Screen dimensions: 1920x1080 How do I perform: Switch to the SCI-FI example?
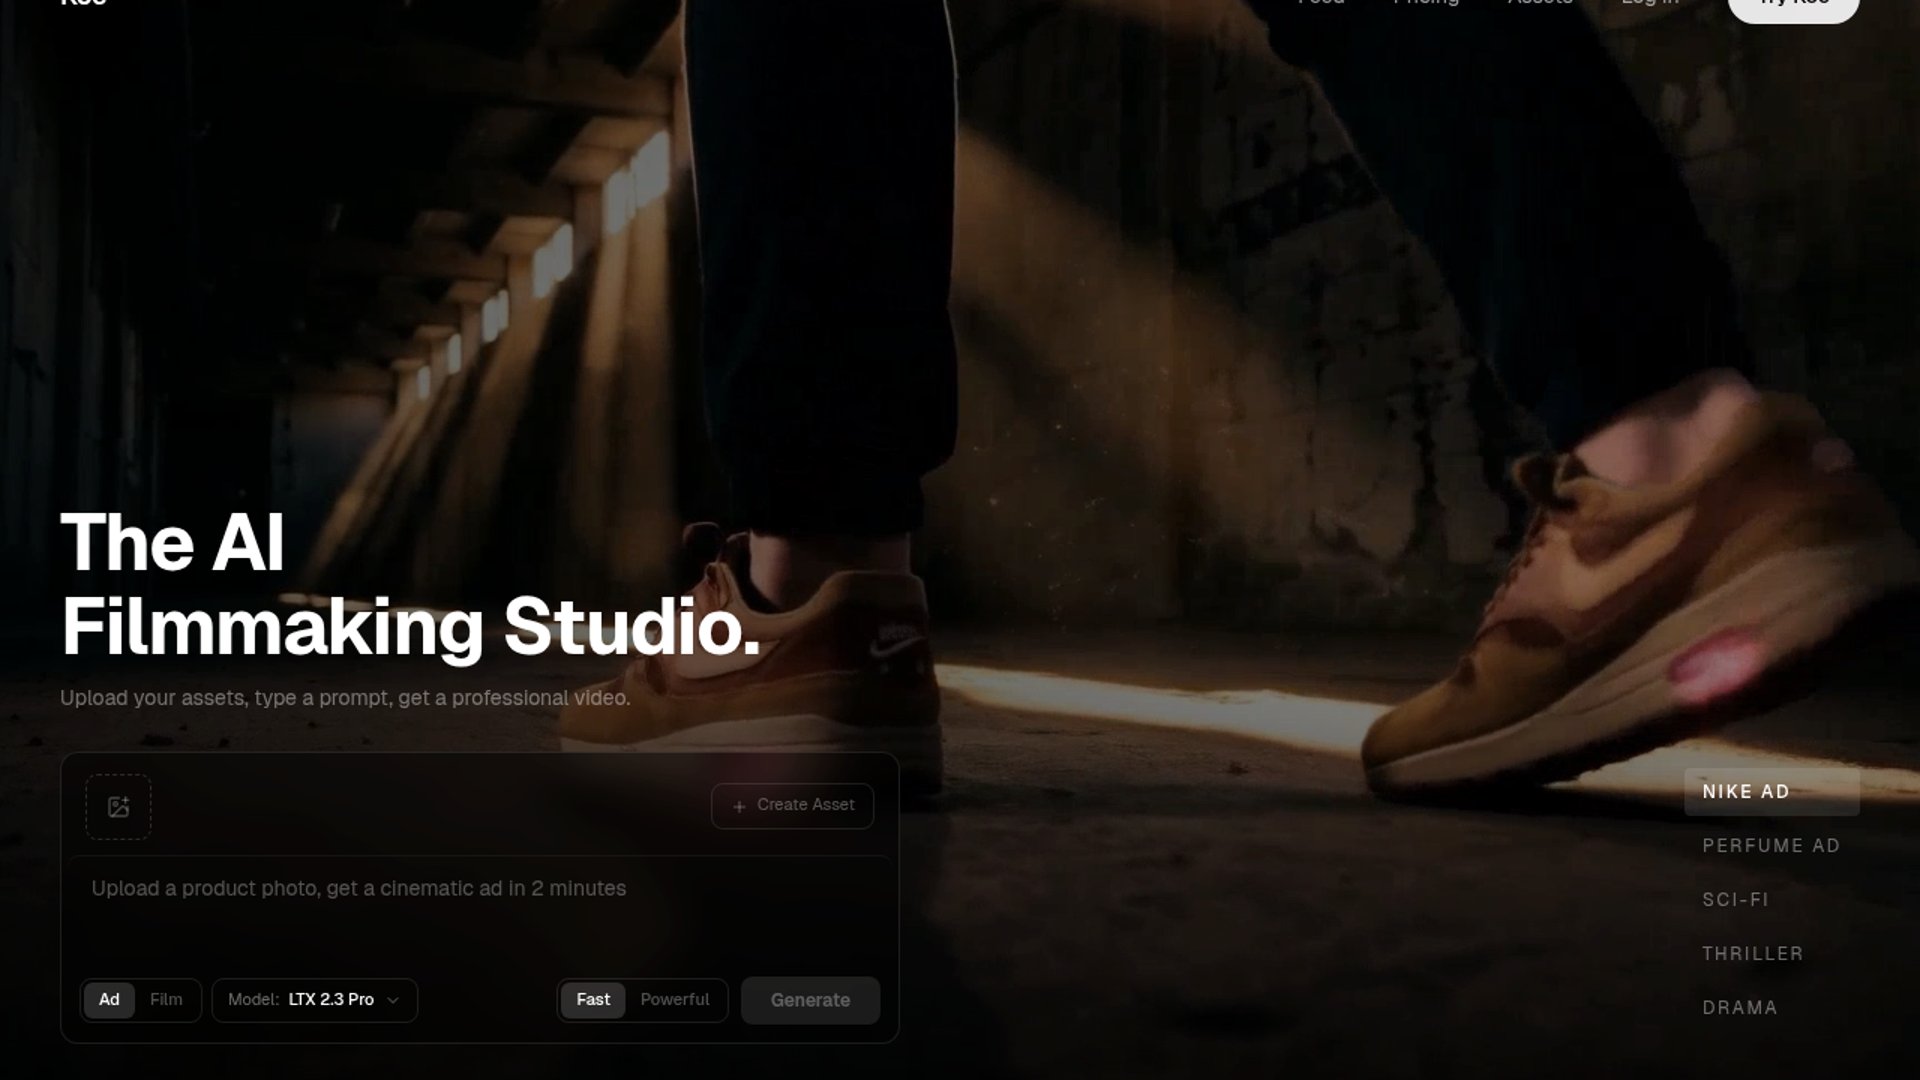click(x=1736, y=900)
